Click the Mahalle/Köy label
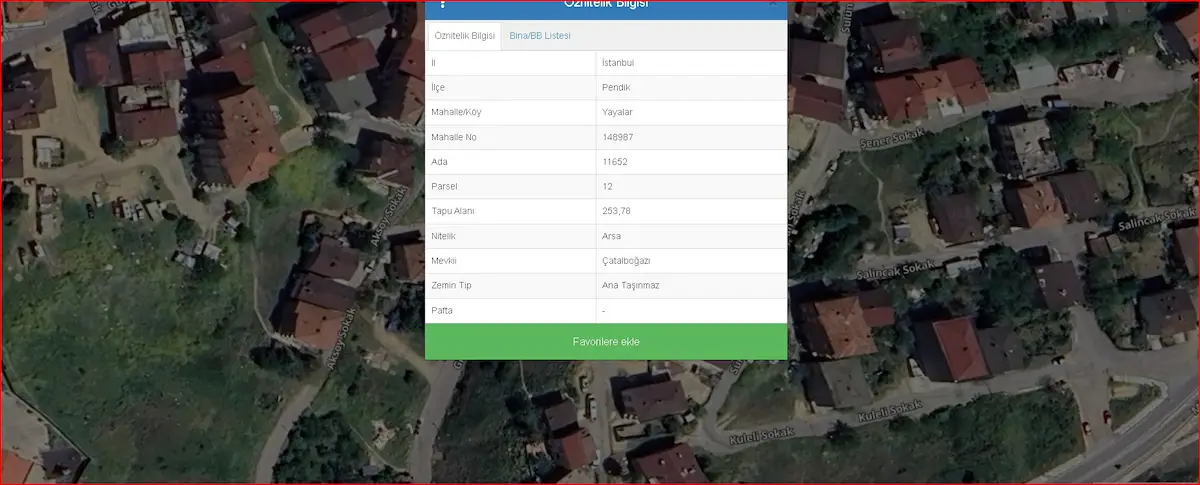The height and width of the screenshot is (485, 1200). point(455,112)
